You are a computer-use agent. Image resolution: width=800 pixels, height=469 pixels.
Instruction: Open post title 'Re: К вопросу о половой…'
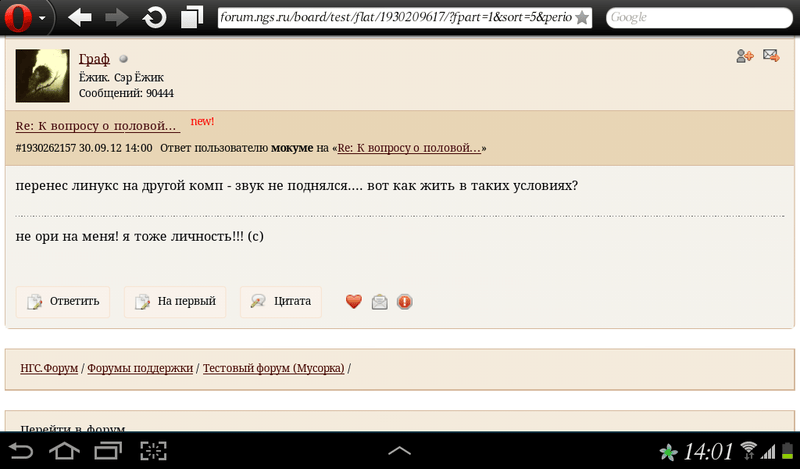97,126
